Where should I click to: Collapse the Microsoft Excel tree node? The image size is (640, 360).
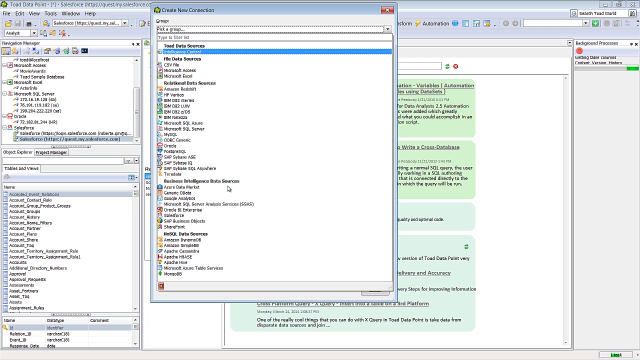click(x=4, y=82)
